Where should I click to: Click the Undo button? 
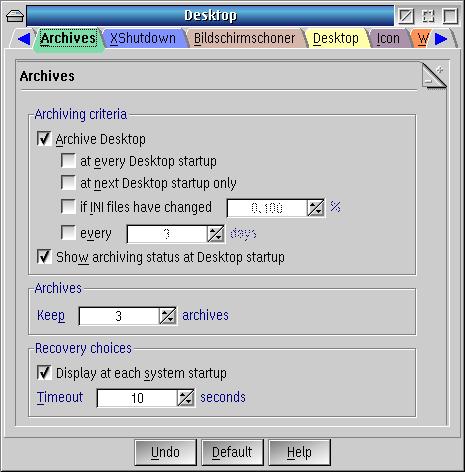coord(165,452)
